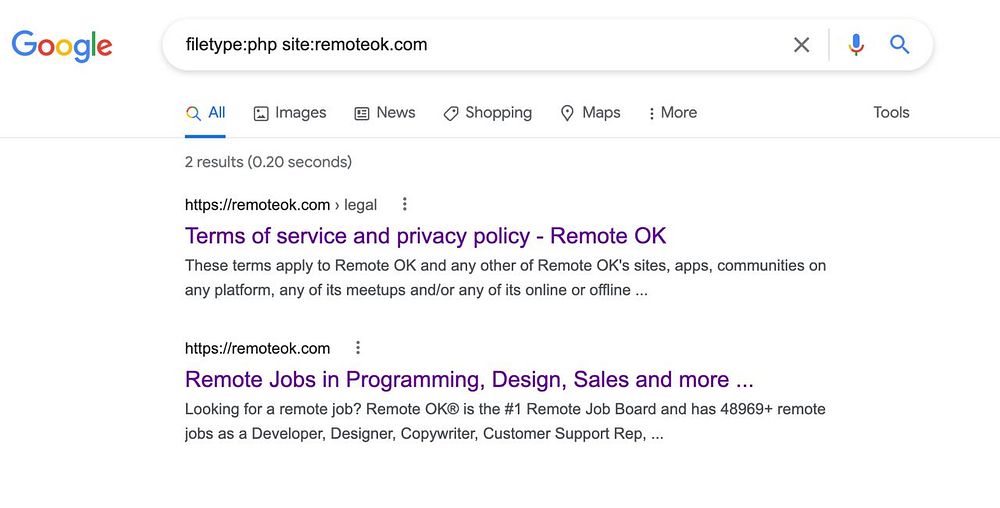Open the Shopping results tab
1000x508 pixels.
tap(498, 113)
